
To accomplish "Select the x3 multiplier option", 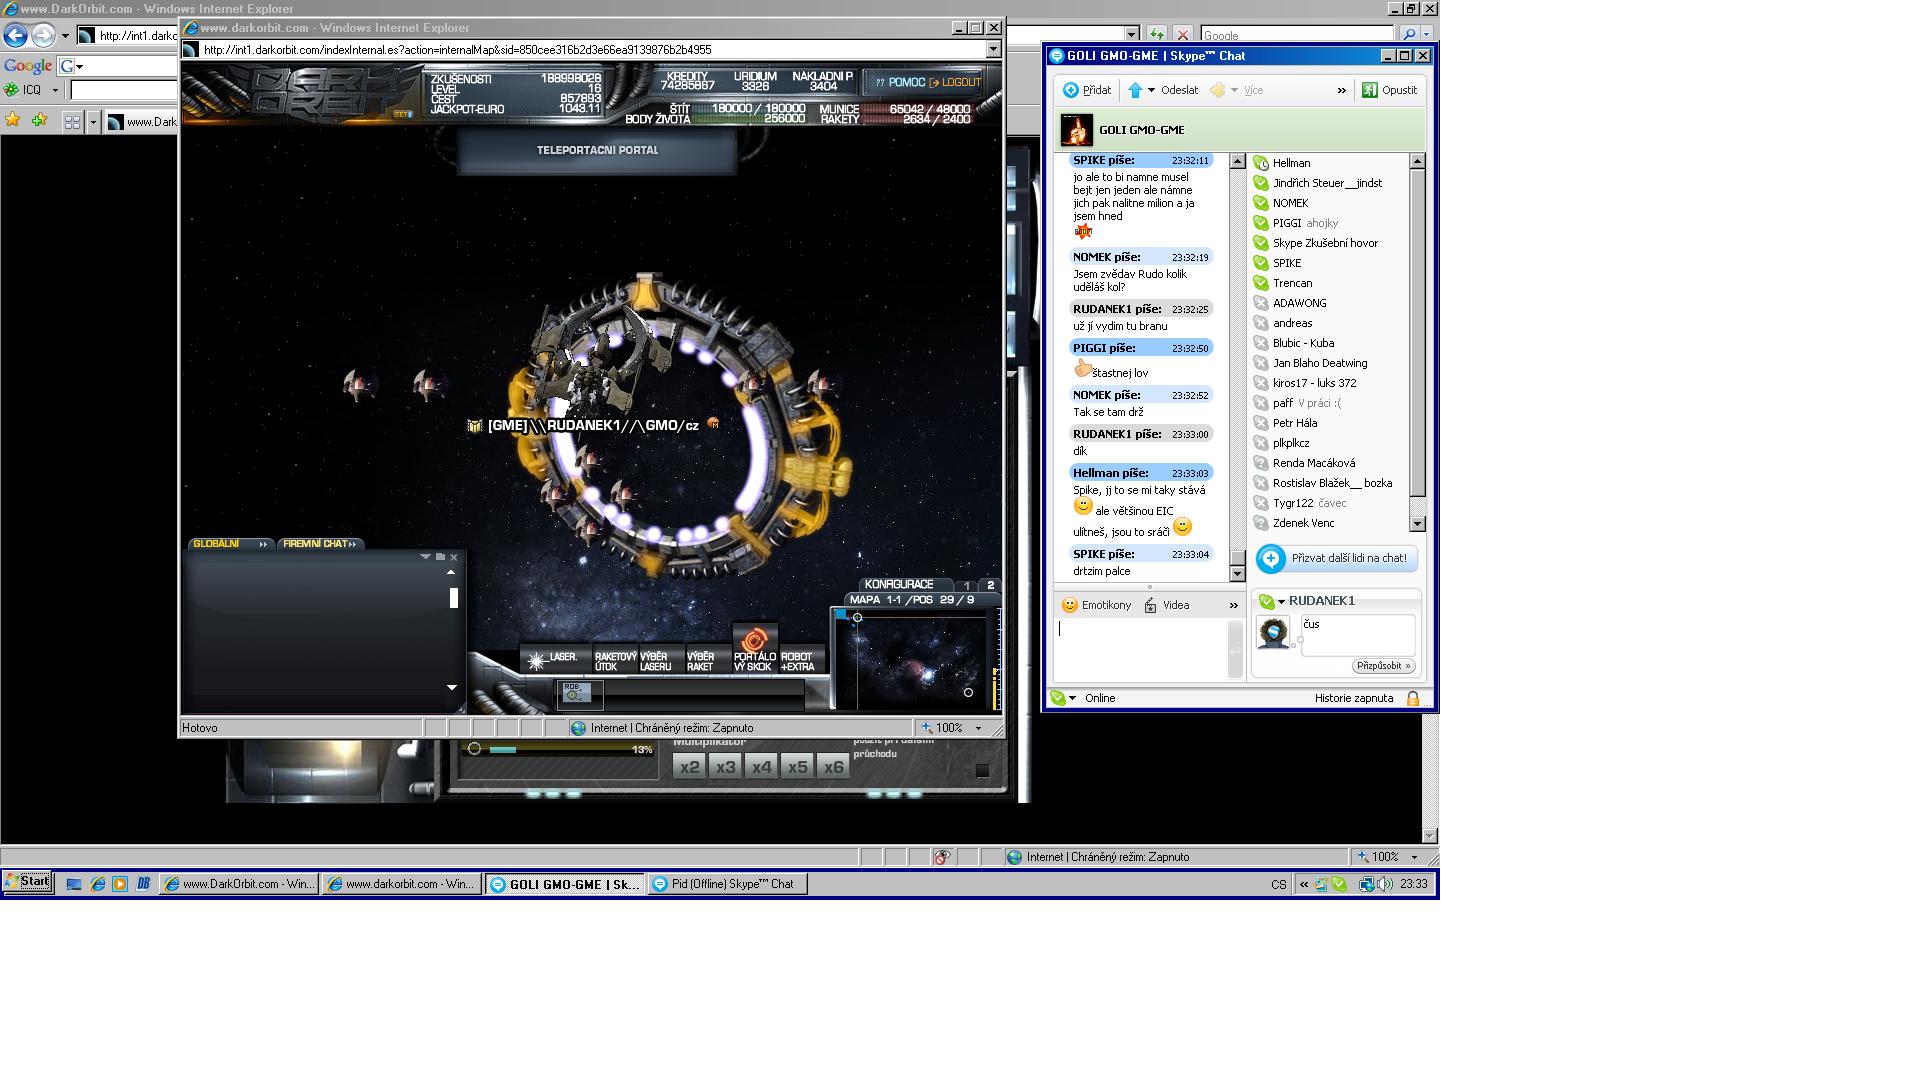I will click(x=725, y=767).
